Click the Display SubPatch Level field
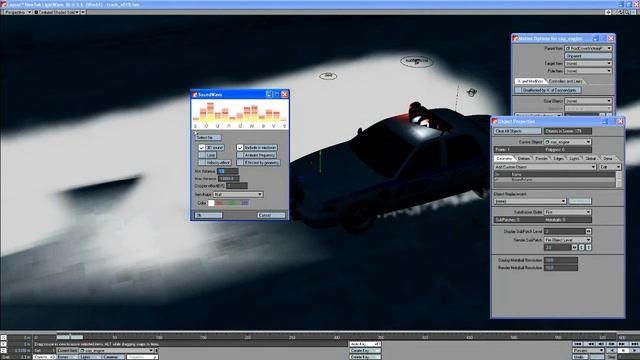 pyautogui.click(x=564, y=231)
